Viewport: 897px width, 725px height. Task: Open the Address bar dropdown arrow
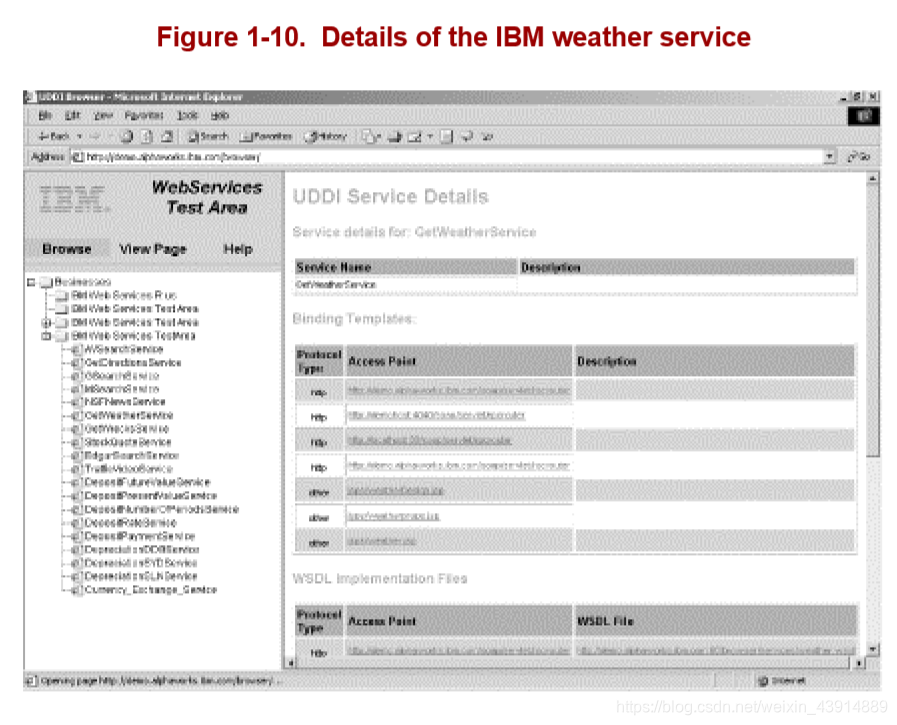coord(830,156)
